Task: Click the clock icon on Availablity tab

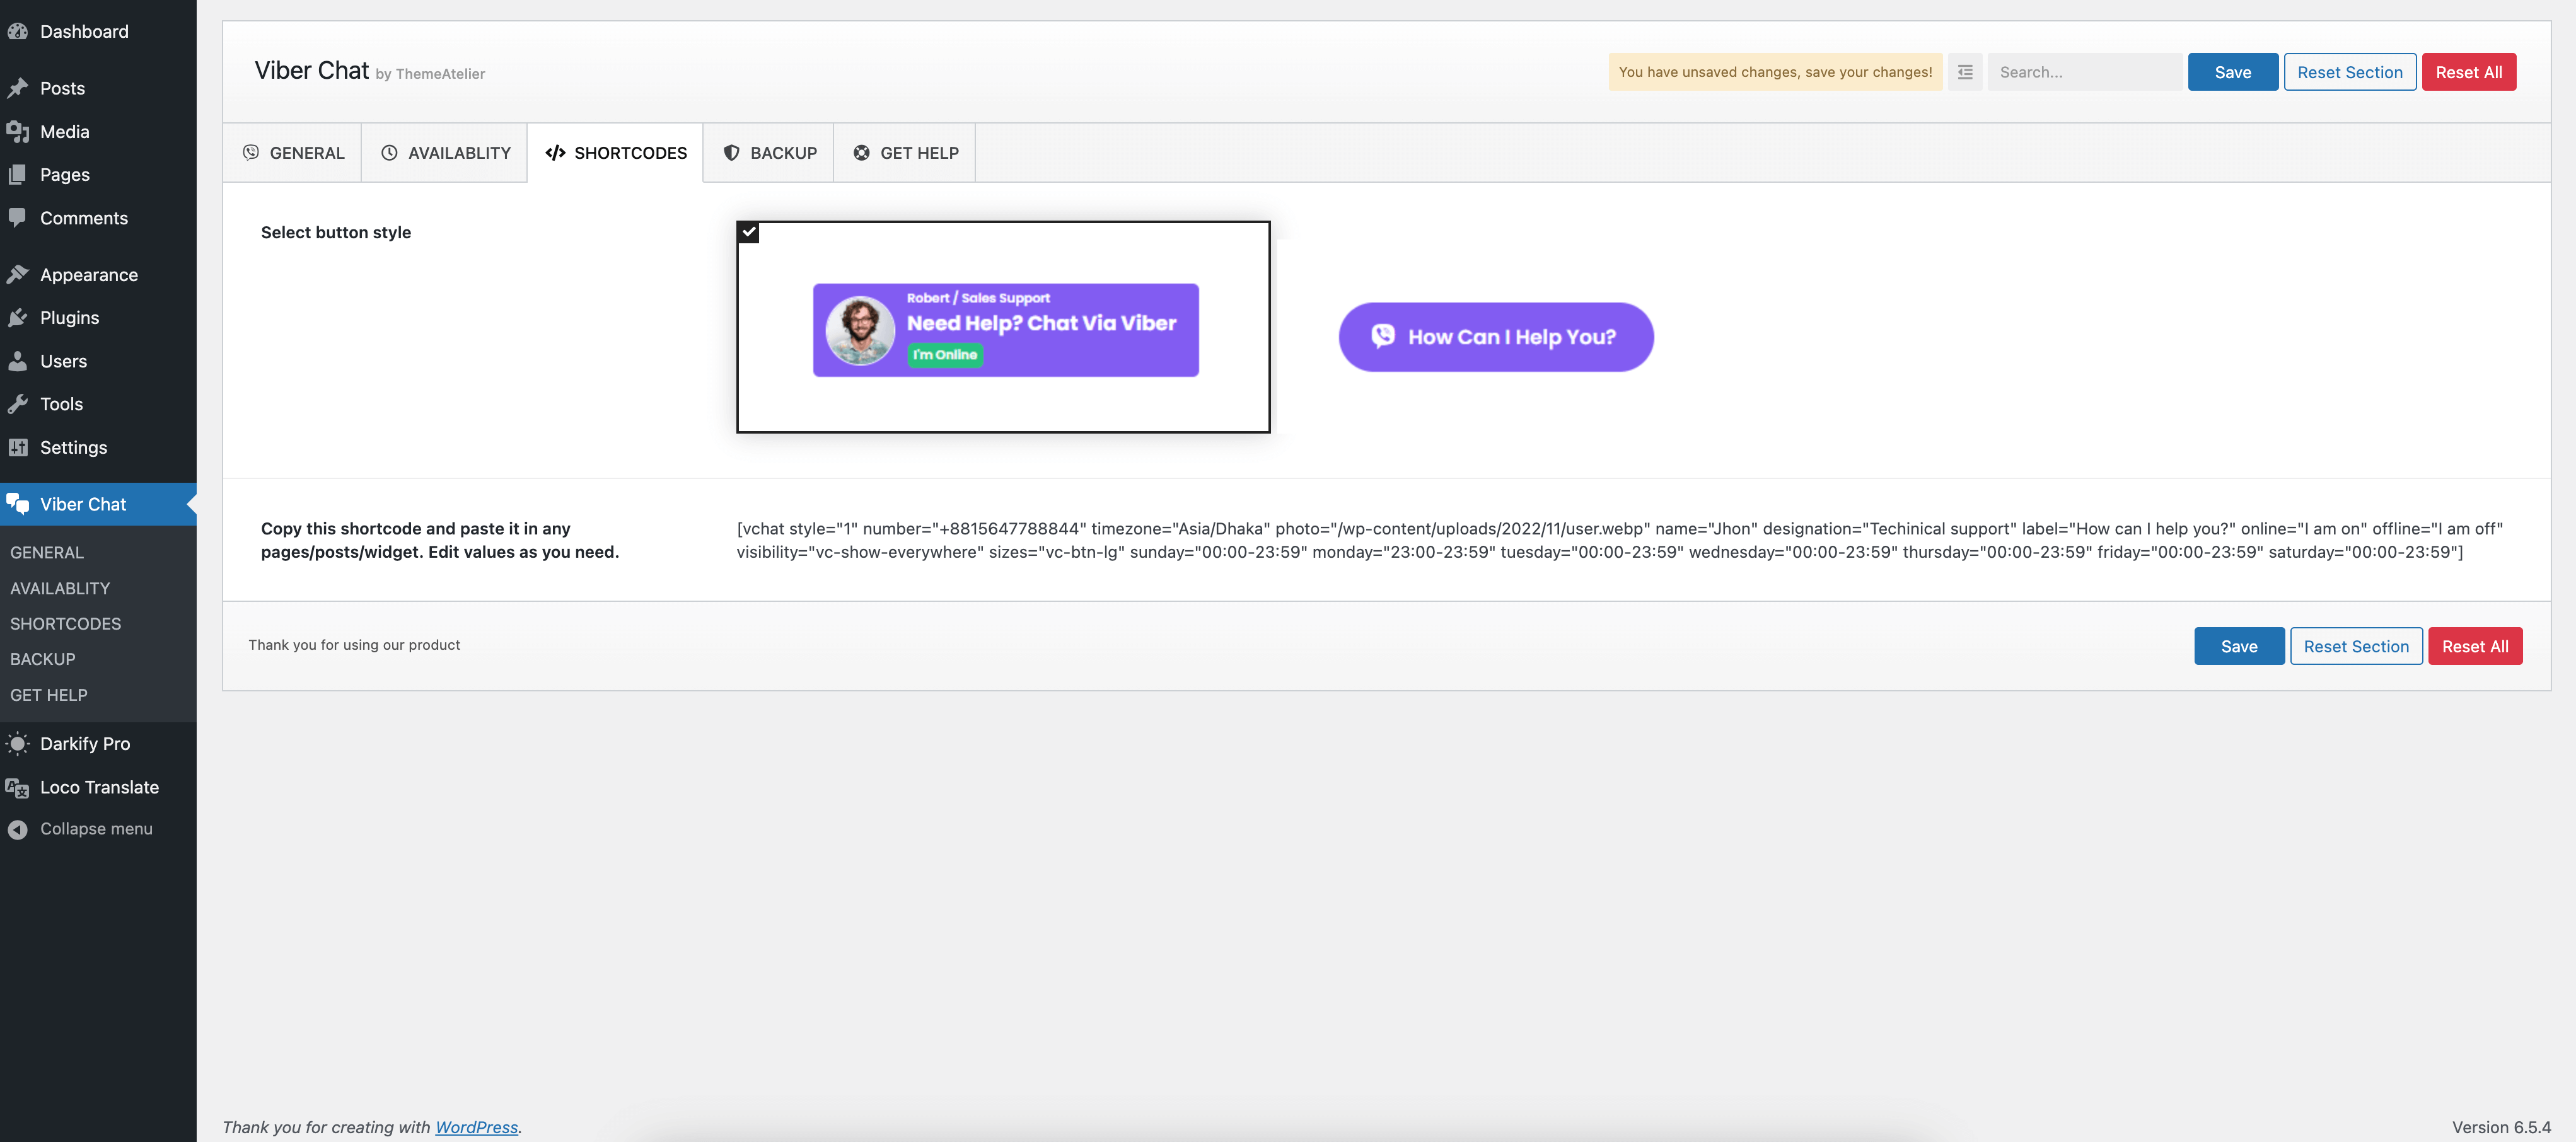Action: point(389,152)
